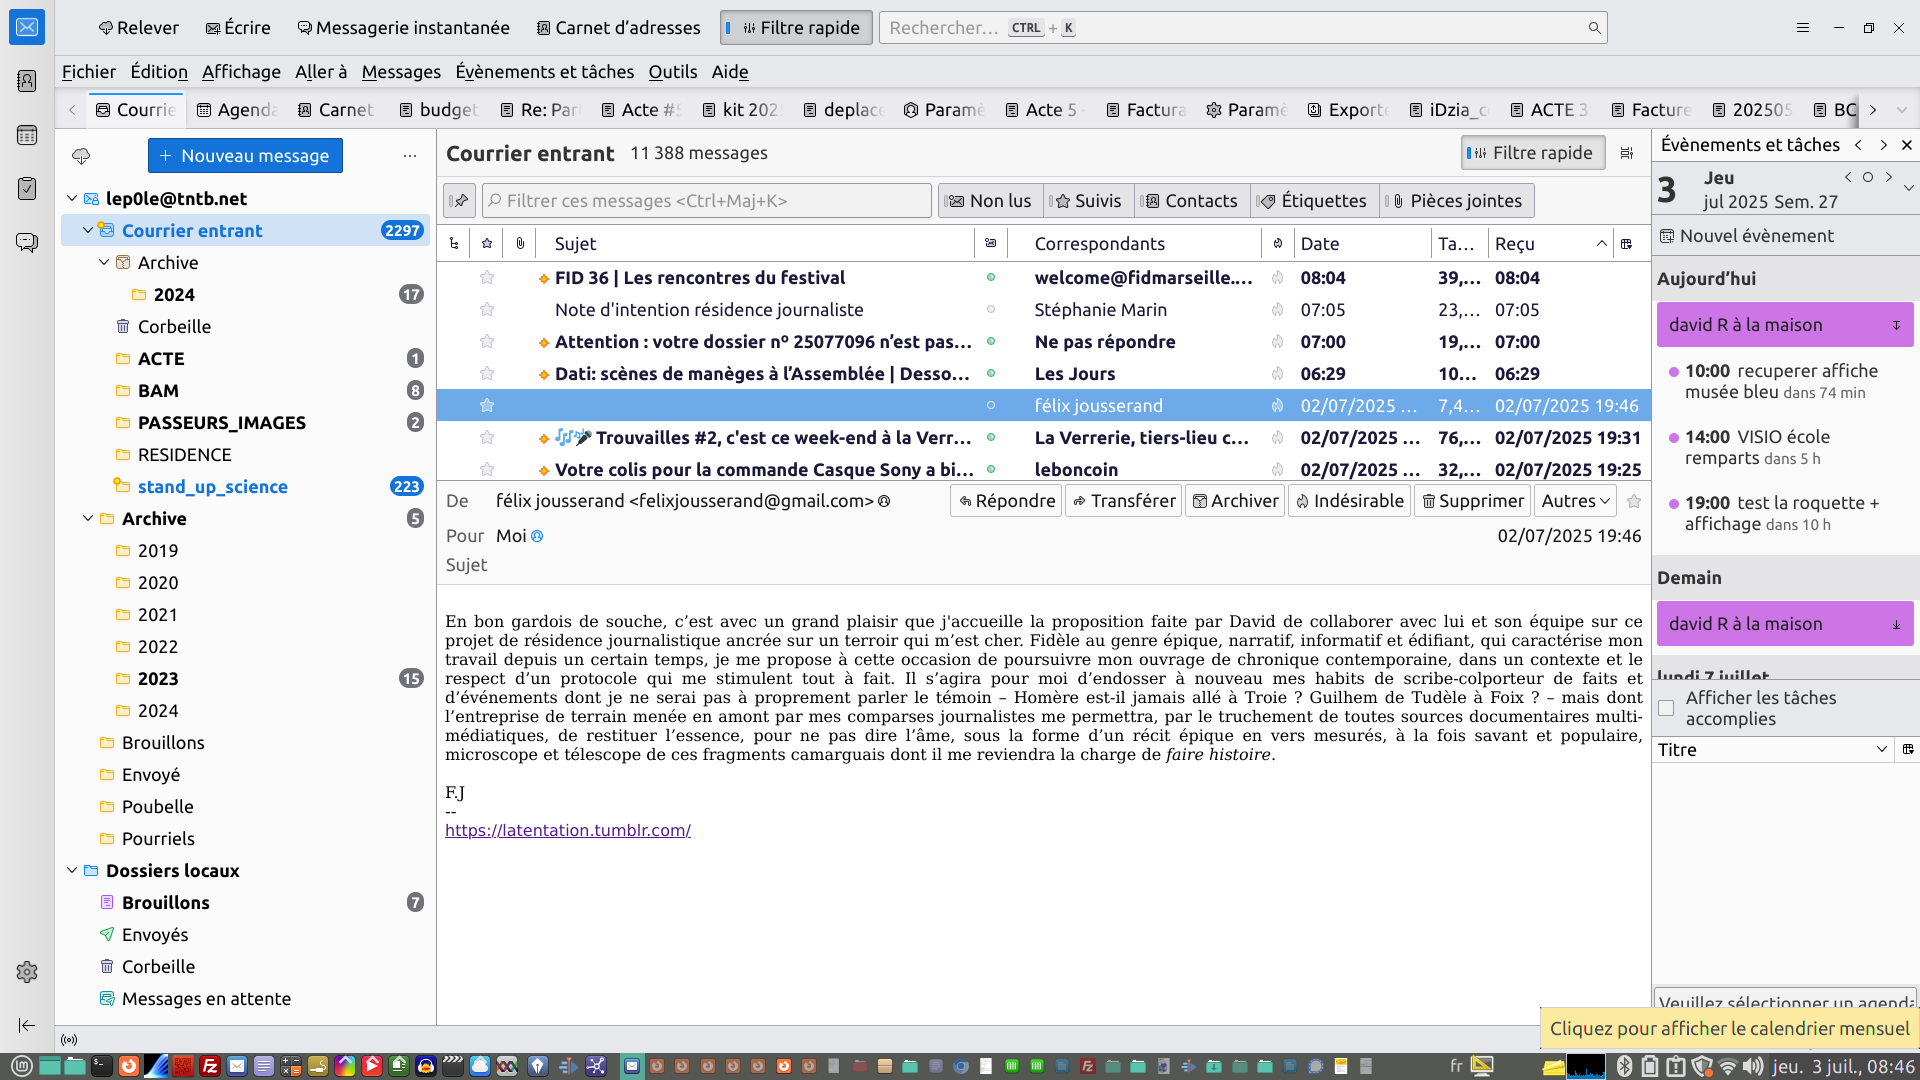Collapse the Courrier entrant folder tree
Screen dimensions: 1920x1080
[88, 231]
